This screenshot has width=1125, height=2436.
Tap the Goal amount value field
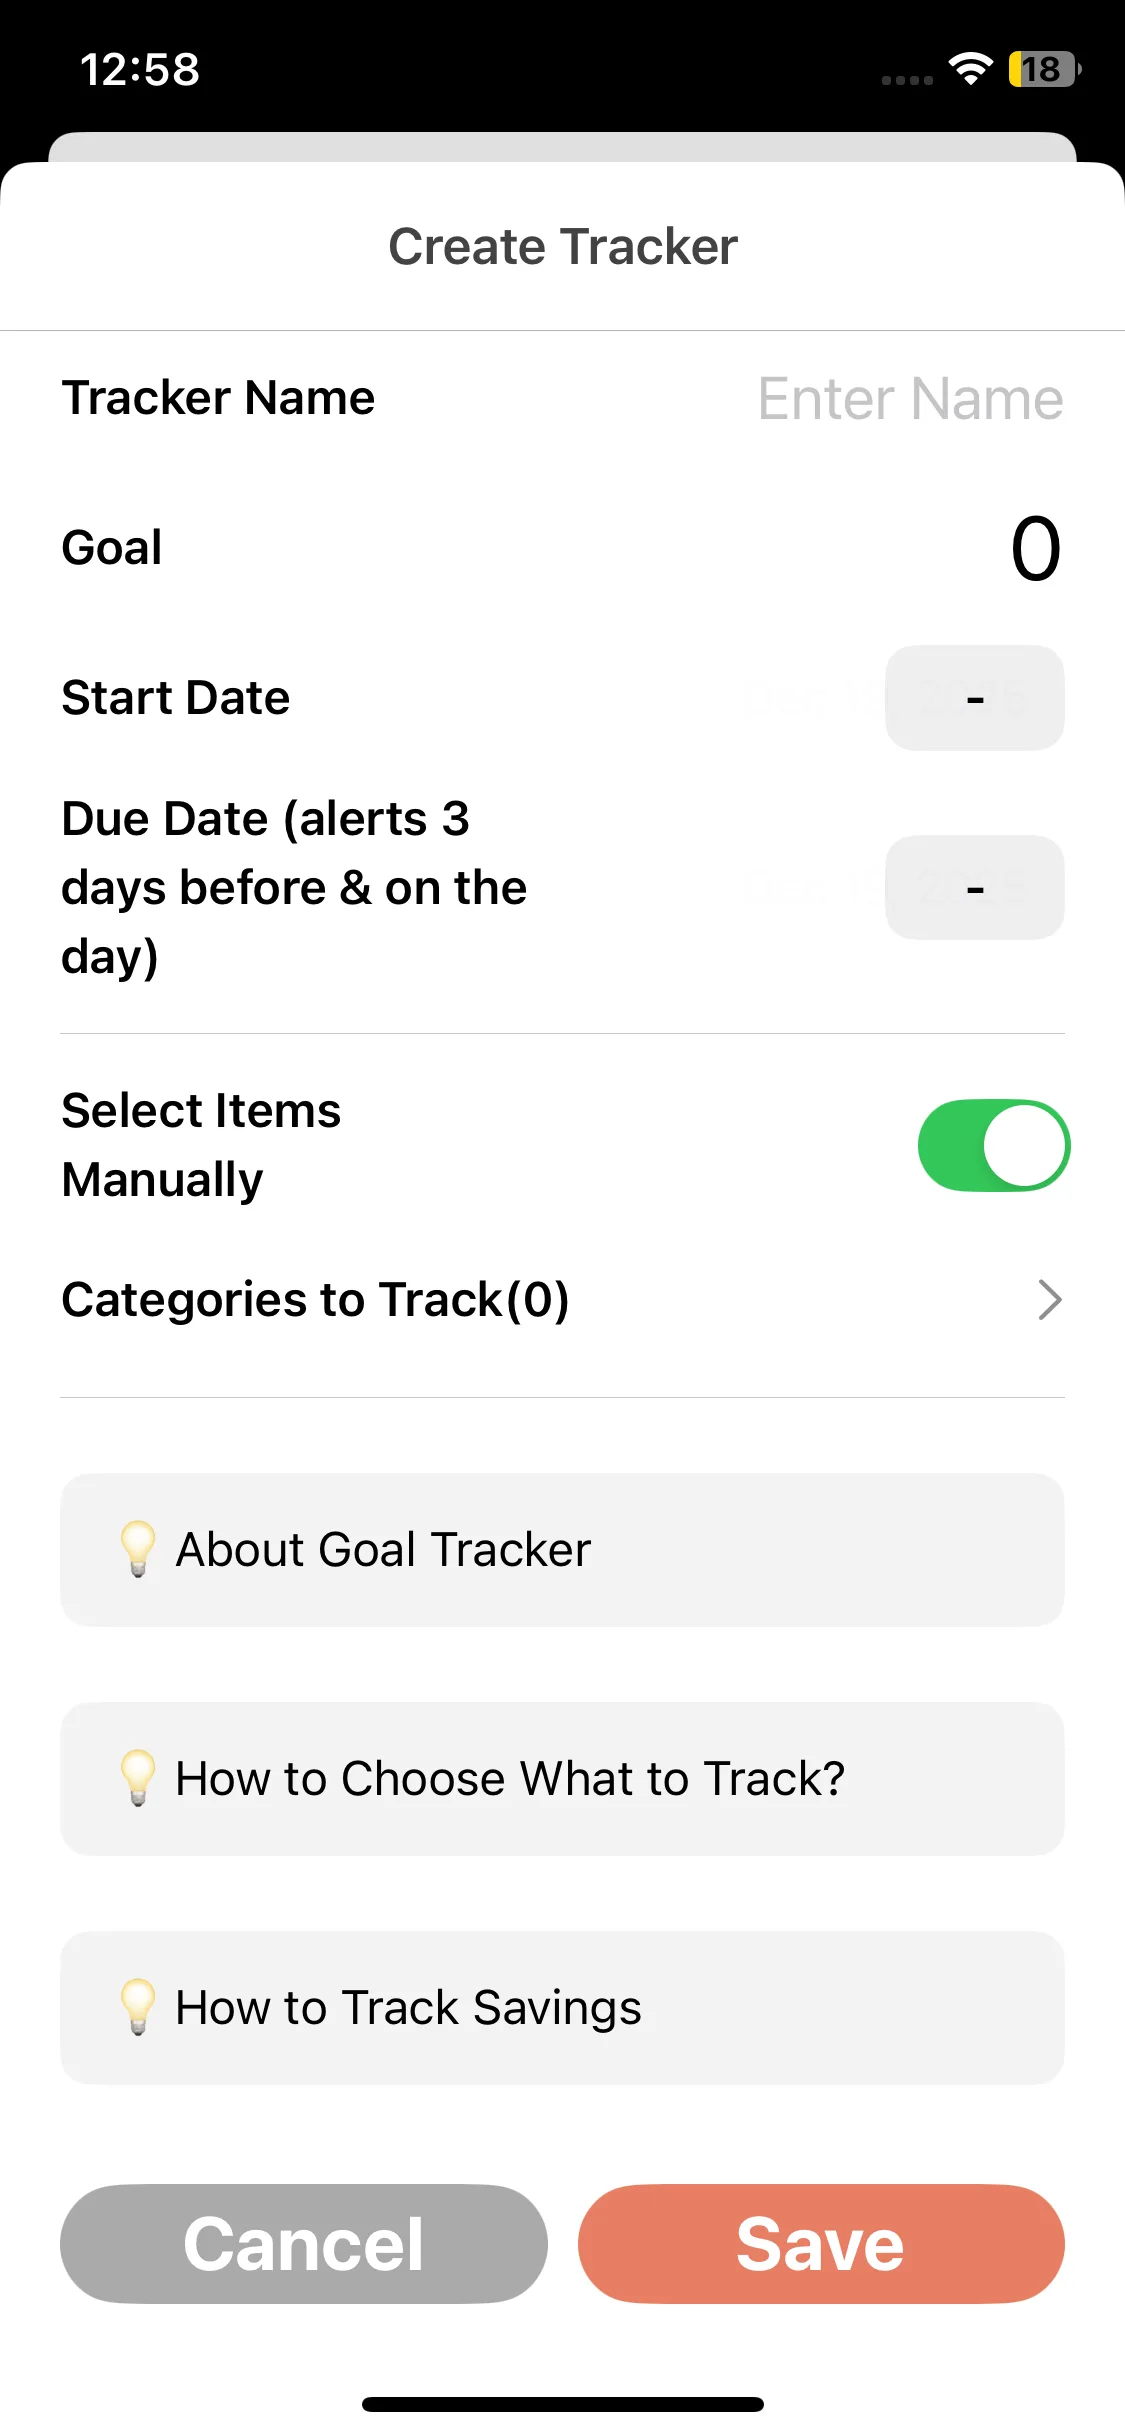pos(1034,548)
